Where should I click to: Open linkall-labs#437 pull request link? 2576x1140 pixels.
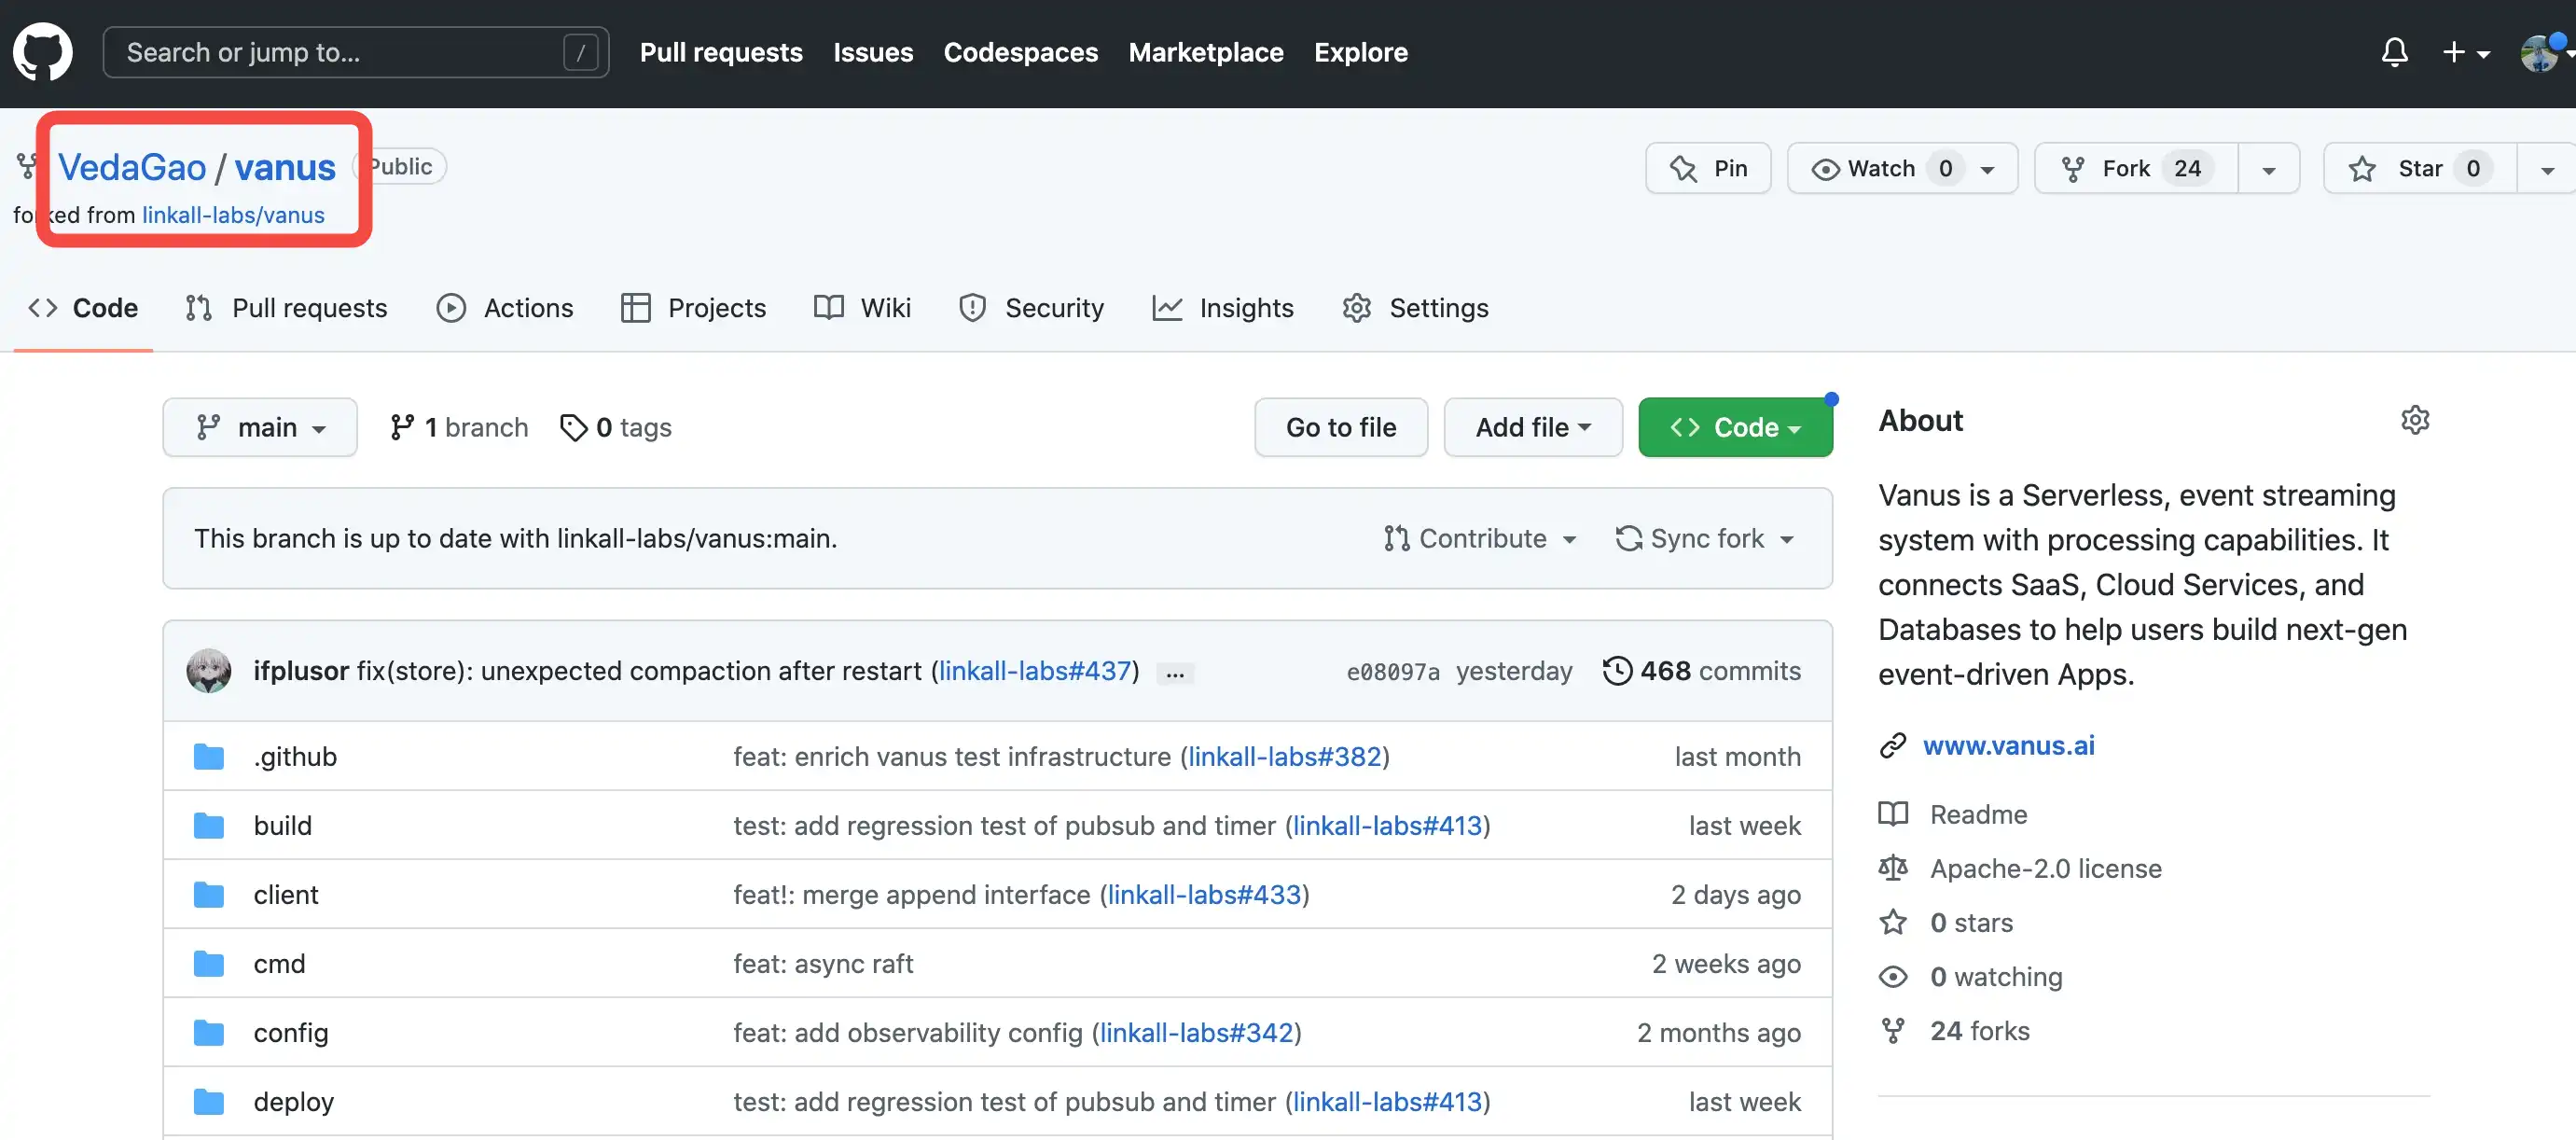click(x=1035, y=670)
